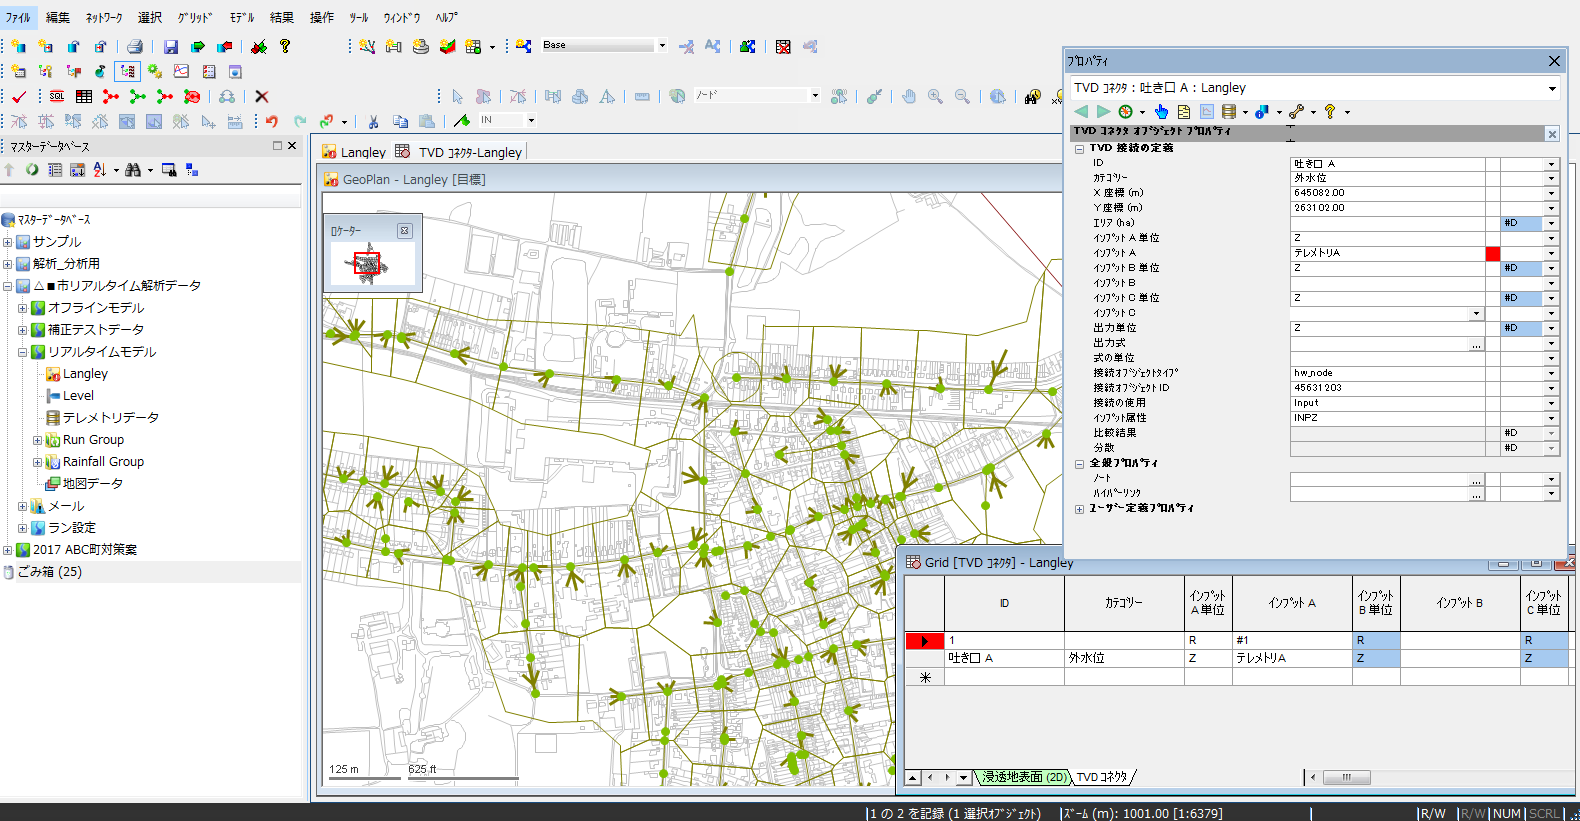
Task: Click the red flag cell for インプット A
Action: point(1492,253)
